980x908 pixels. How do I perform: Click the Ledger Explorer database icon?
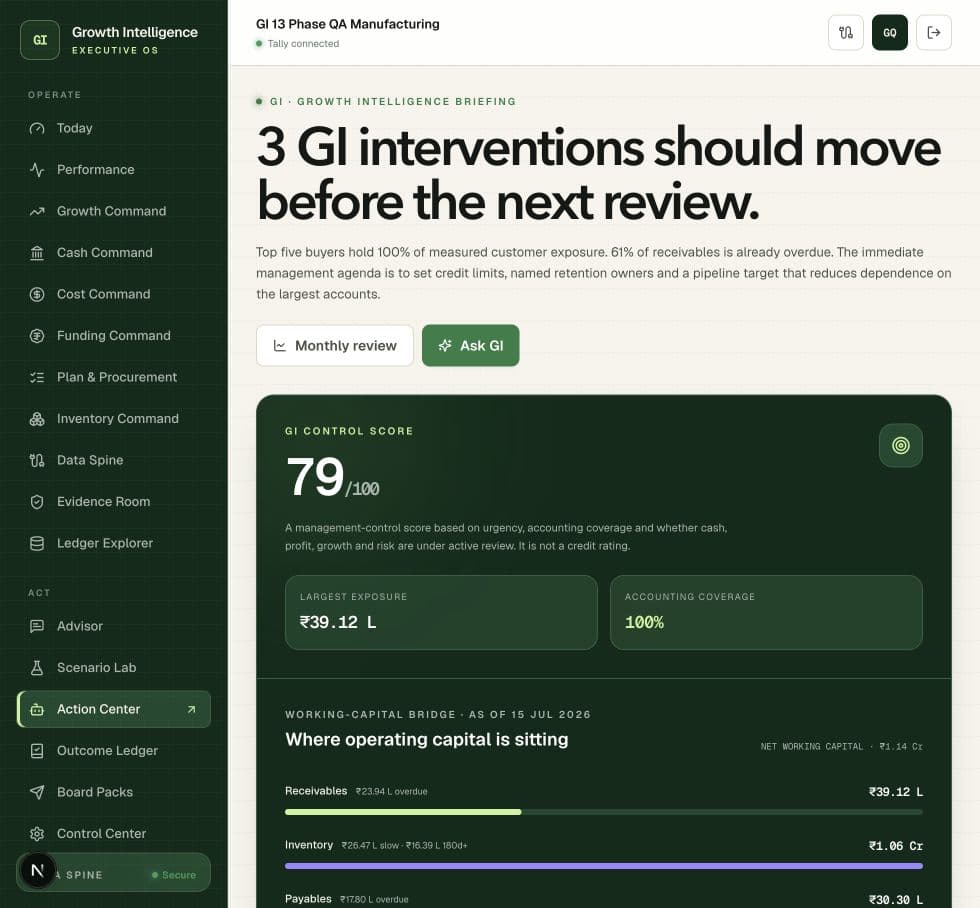[x=37, y=543]
